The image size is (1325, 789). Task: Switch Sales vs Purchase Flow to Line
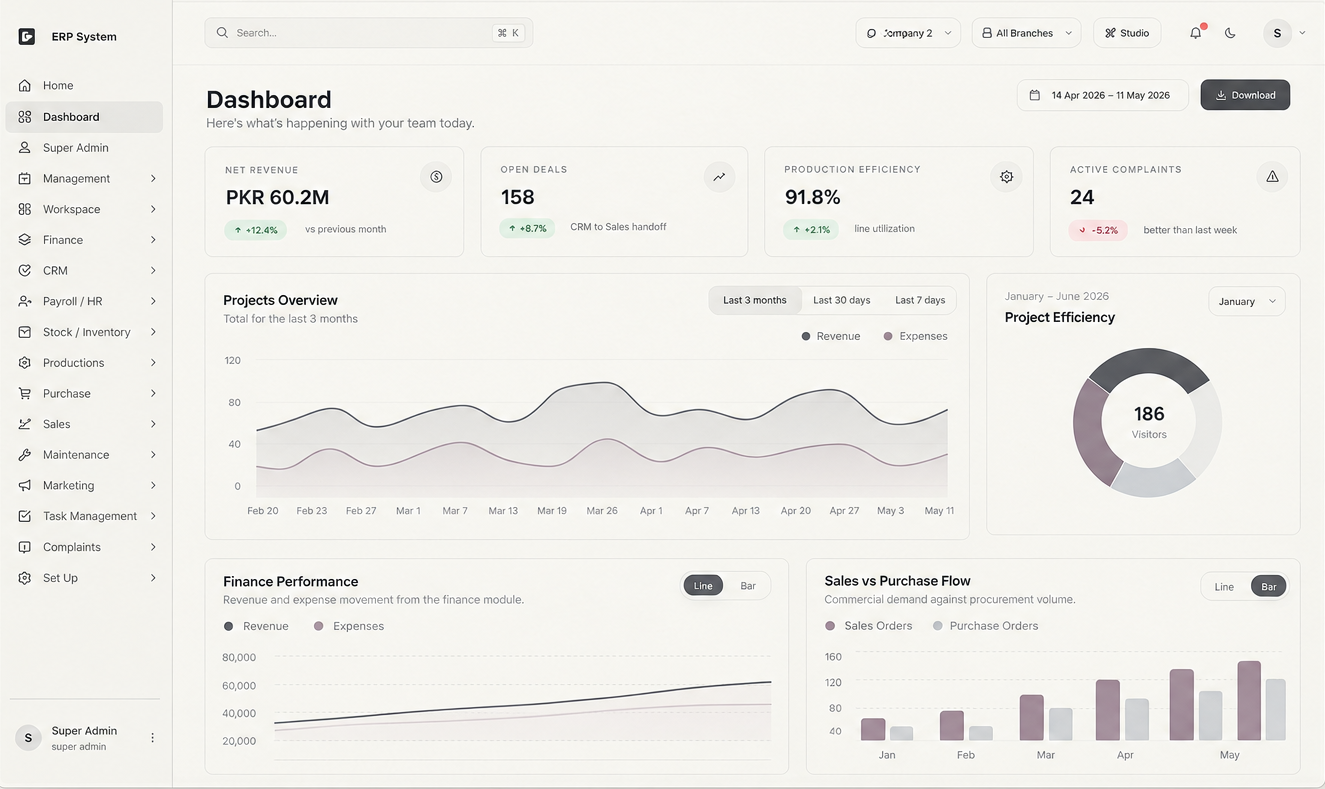(x=1224, y=587)
